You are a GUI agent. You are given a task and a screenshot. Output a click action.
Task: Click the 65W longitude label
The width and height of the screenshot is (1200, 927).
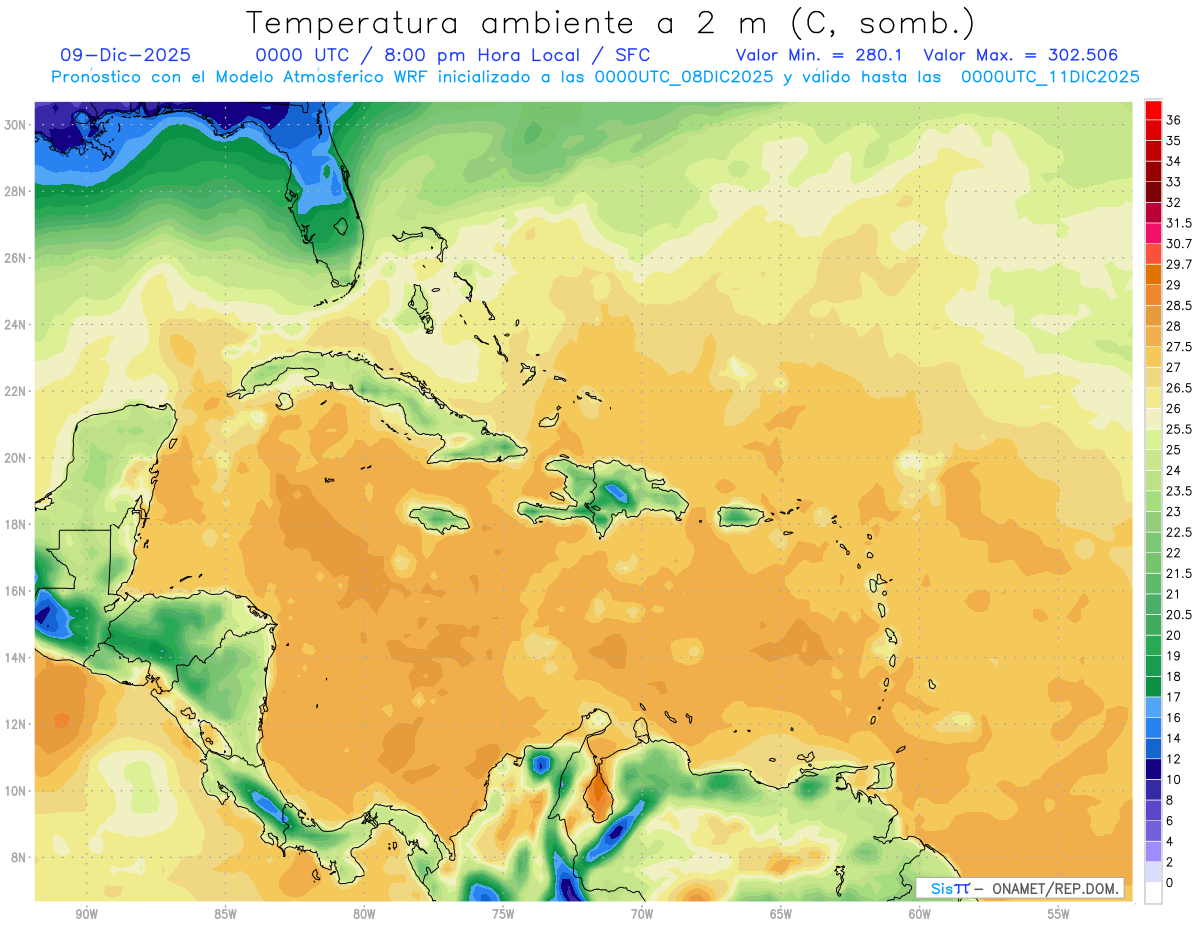pyautogui.click(x=781, y=914)
